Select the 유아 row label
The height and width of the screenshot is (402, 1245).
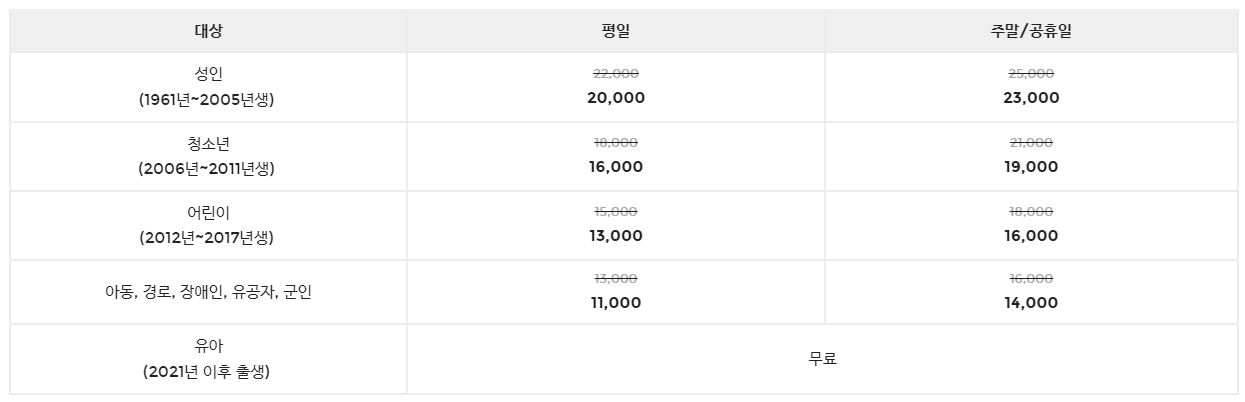tap(208, 346)
